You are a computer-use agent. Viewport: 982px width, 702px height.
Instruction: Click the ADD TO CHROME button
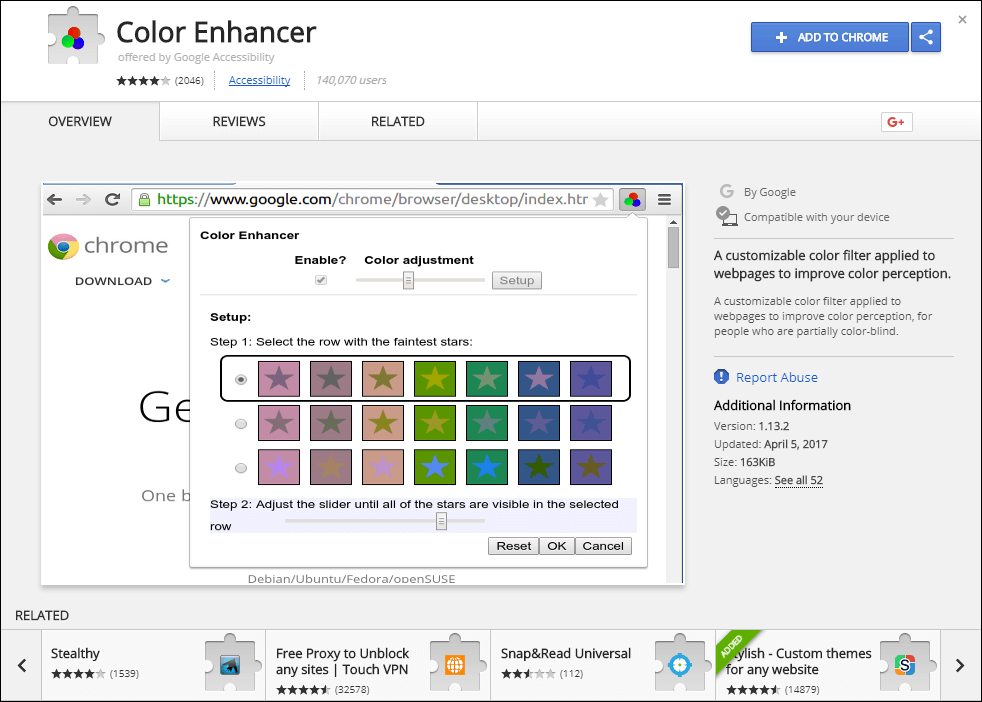[830, 38]
